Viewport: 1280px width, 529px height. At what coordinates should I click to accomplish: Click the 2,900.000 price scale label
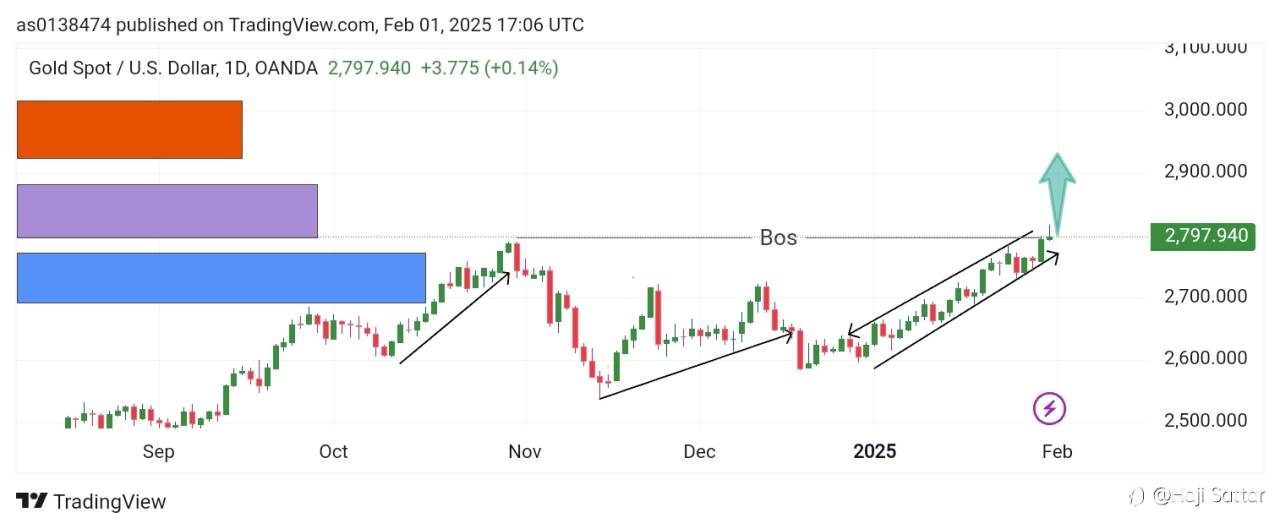tap(1205, 171)
